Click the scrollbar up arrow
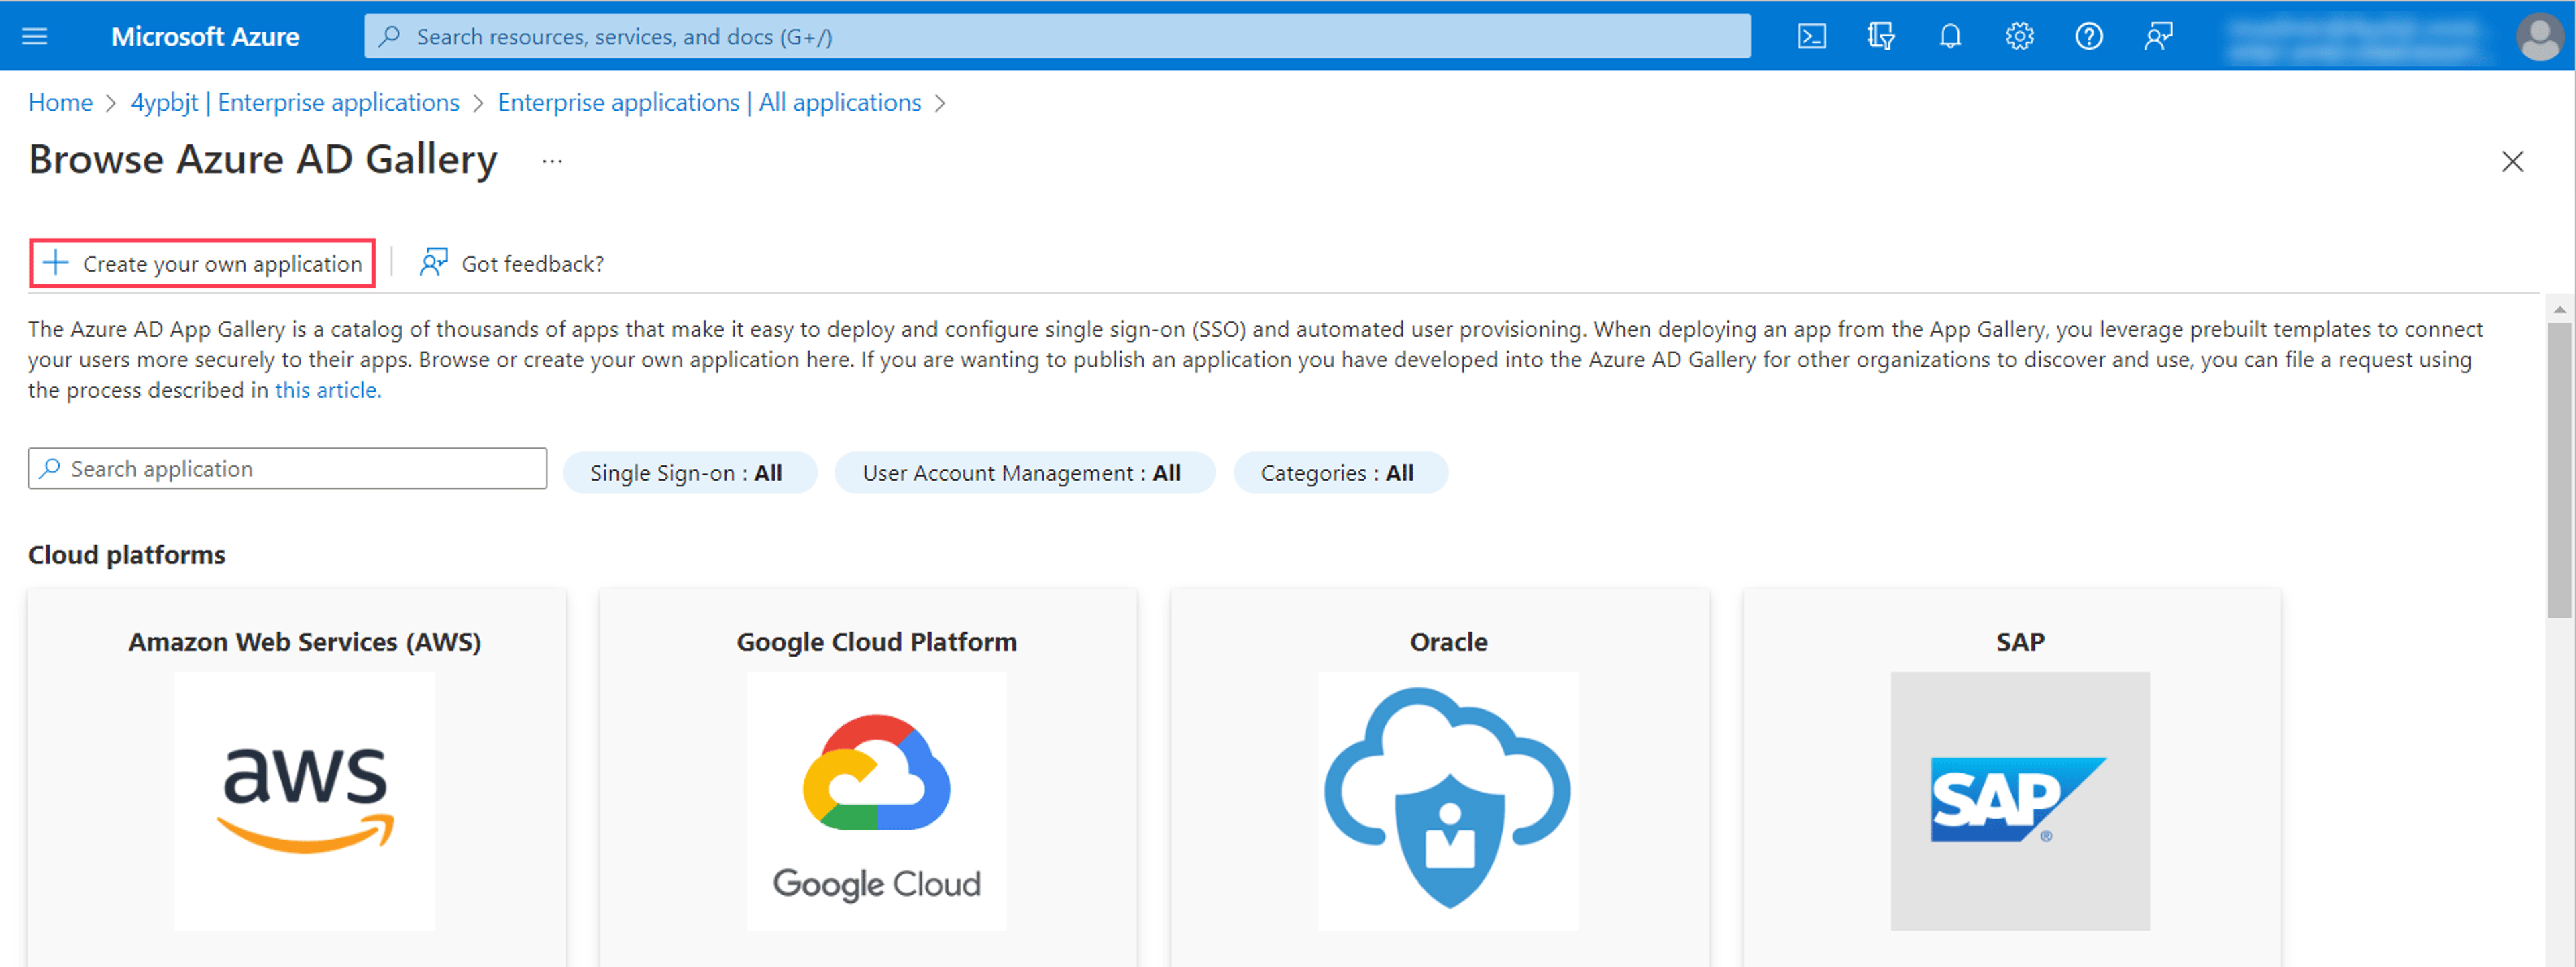The height and width of the screenshot is (967, 2576). point(2560,309)
